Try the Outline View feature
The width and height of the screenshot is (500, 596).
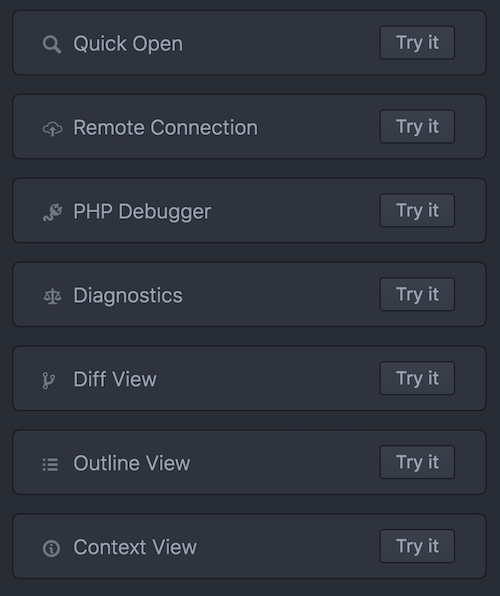click(417, 462)
